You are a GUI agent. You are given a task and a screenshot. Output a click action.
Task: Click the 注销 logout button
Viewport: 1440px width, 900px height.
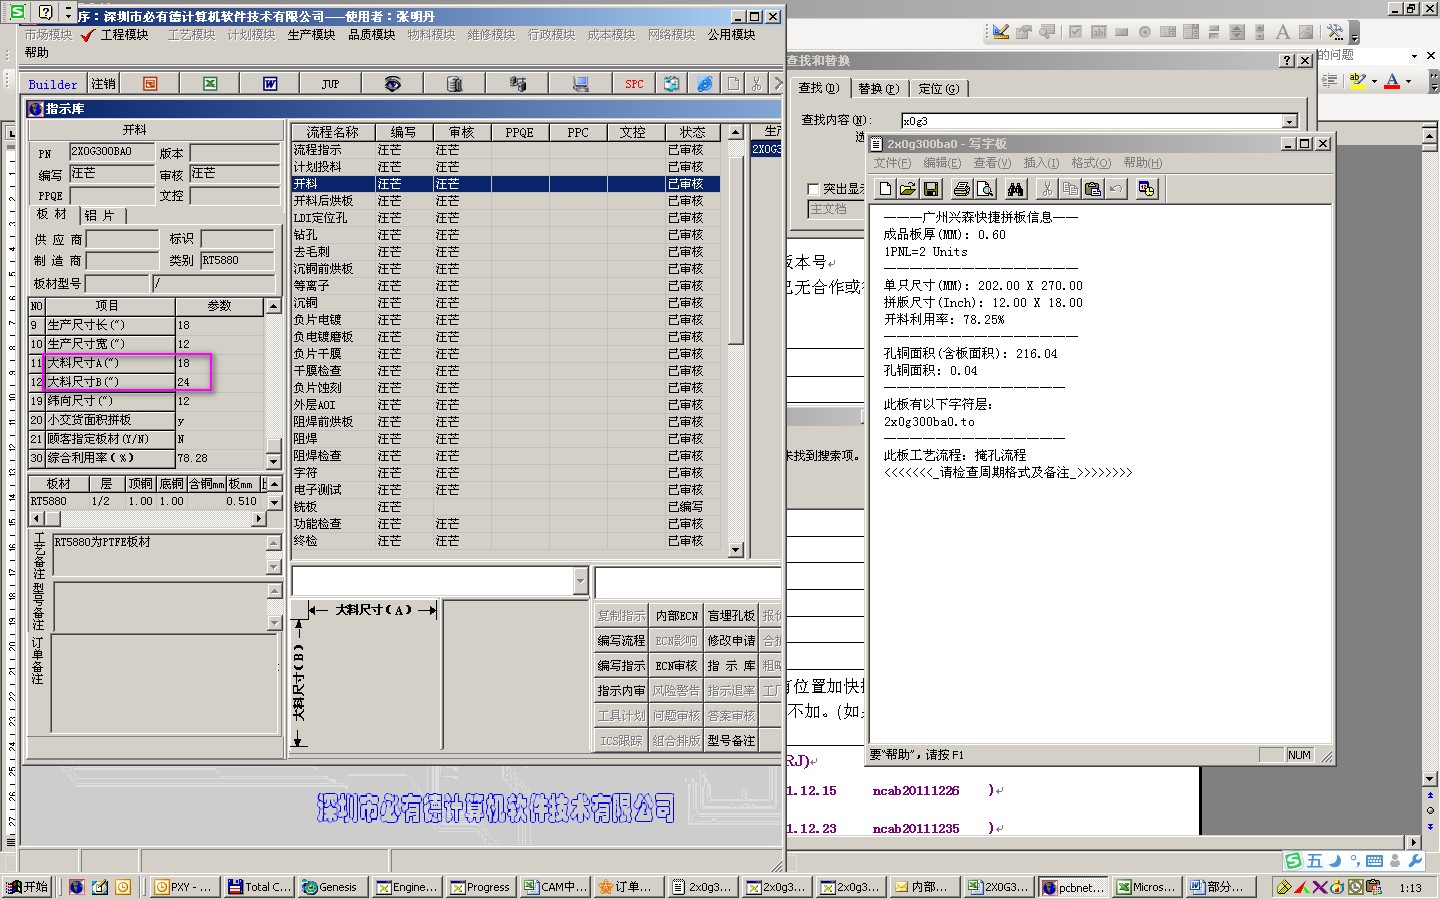[x=103, y=84]
